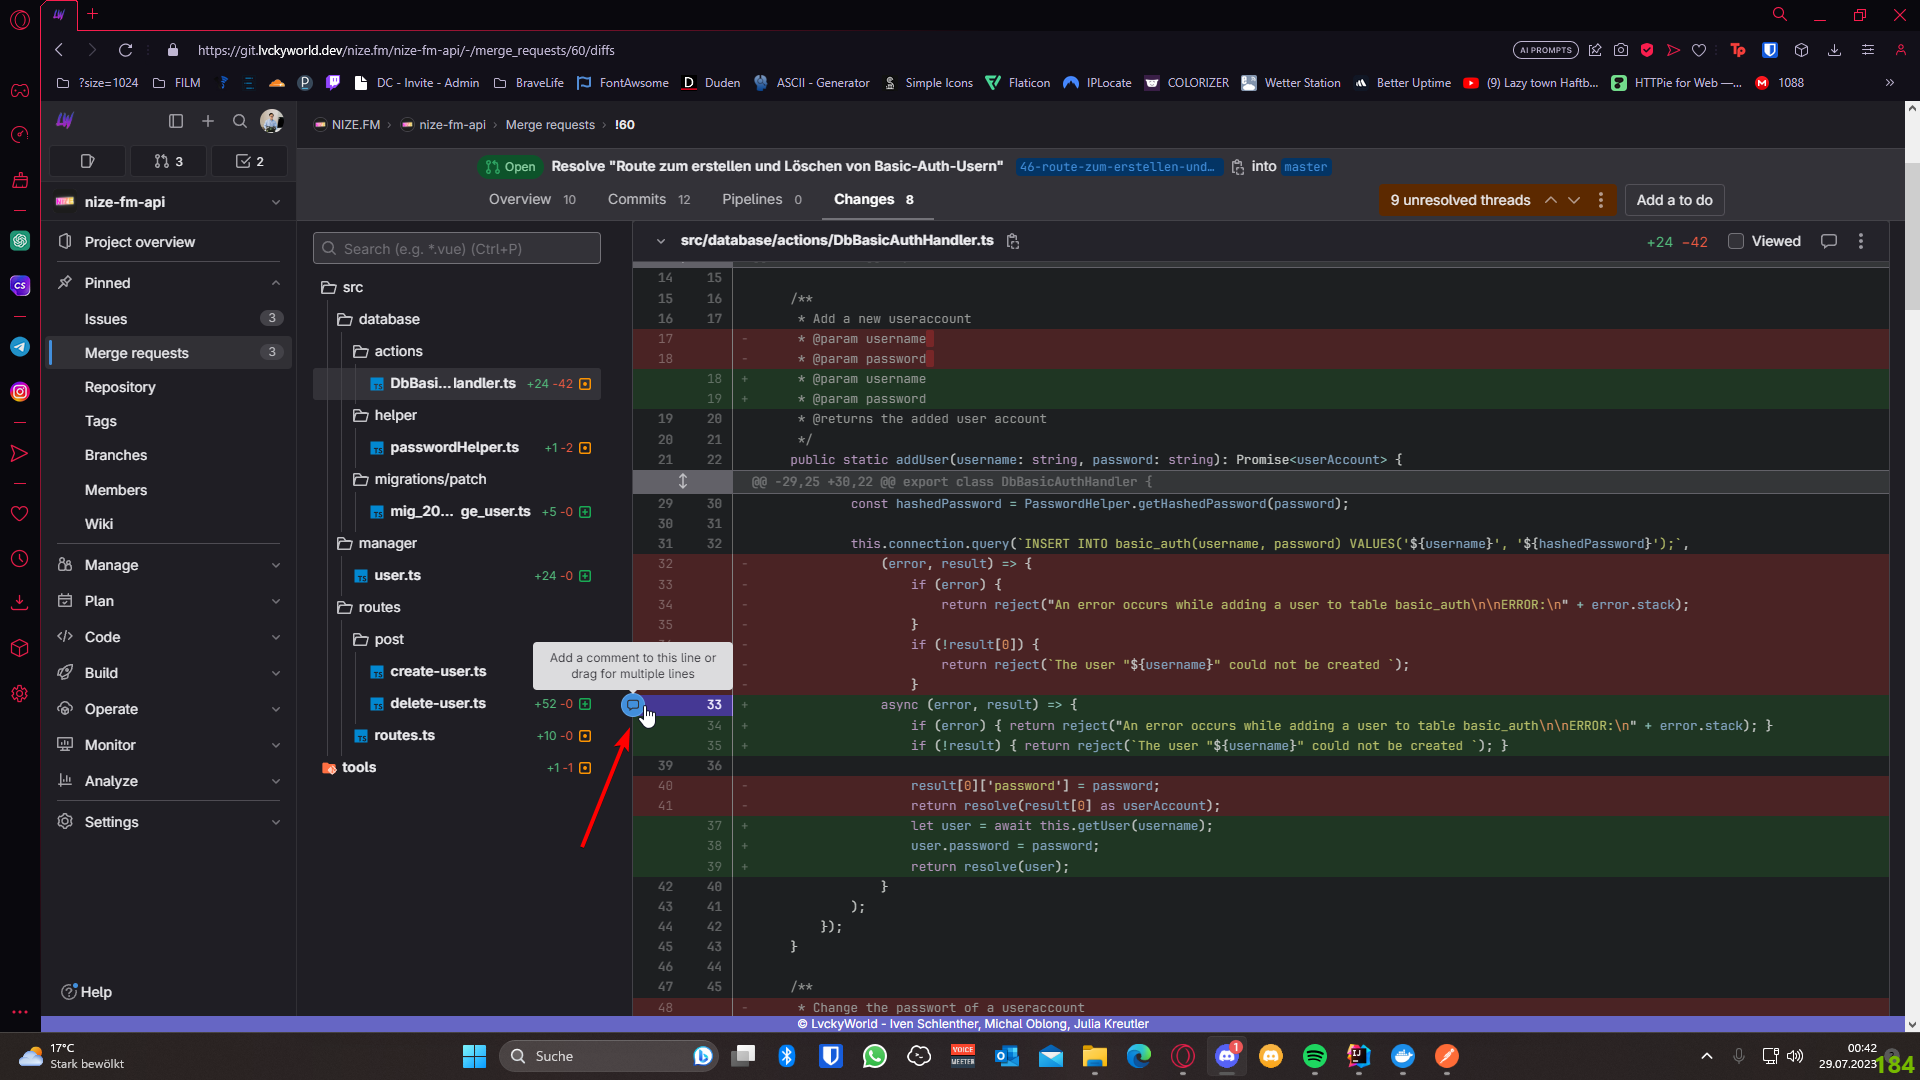The width and height of the screenshot is (1920, 1080).
Task: Click the Add a to do button
Action: pos(1674,200)
